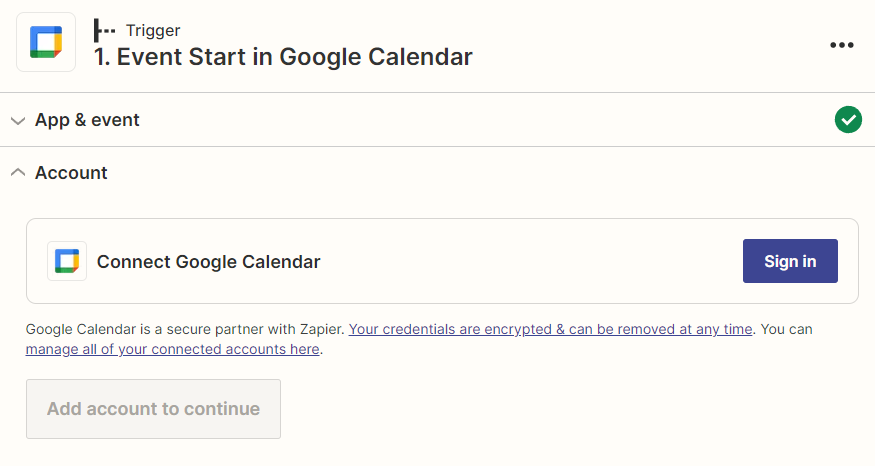
Task: Expand the App & event section chevron
Action: tap(17, 121)
